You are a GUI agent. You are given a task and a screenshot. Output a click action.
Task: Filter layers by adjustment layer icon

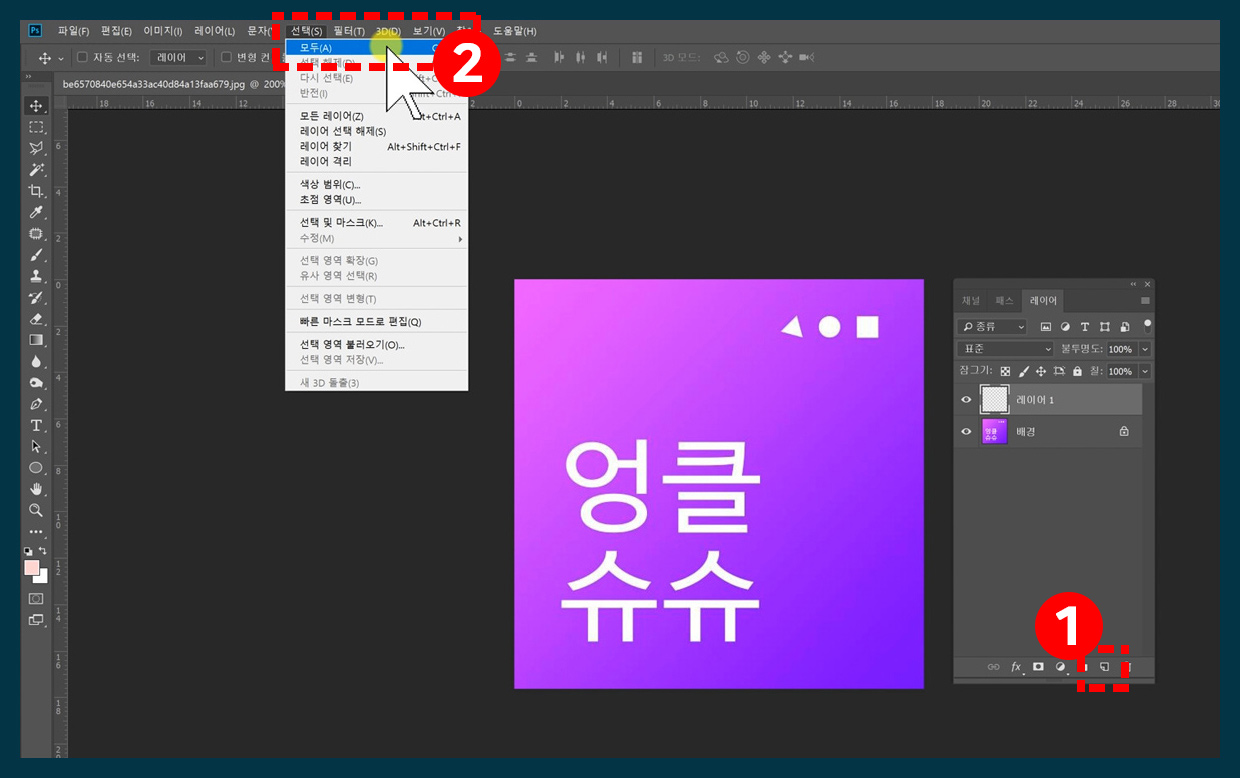(1065, 327)
